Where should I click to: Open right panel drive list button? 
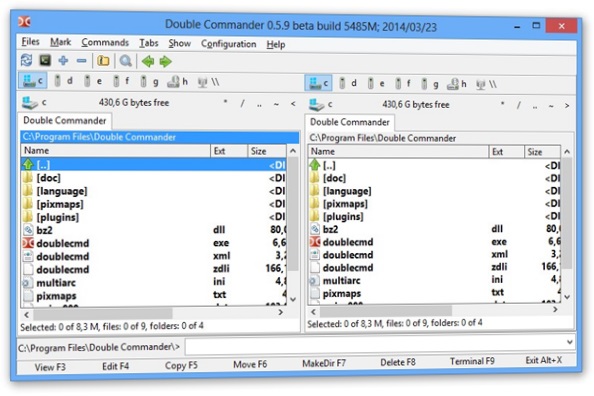pyautogui.click(x=321, y=104)
